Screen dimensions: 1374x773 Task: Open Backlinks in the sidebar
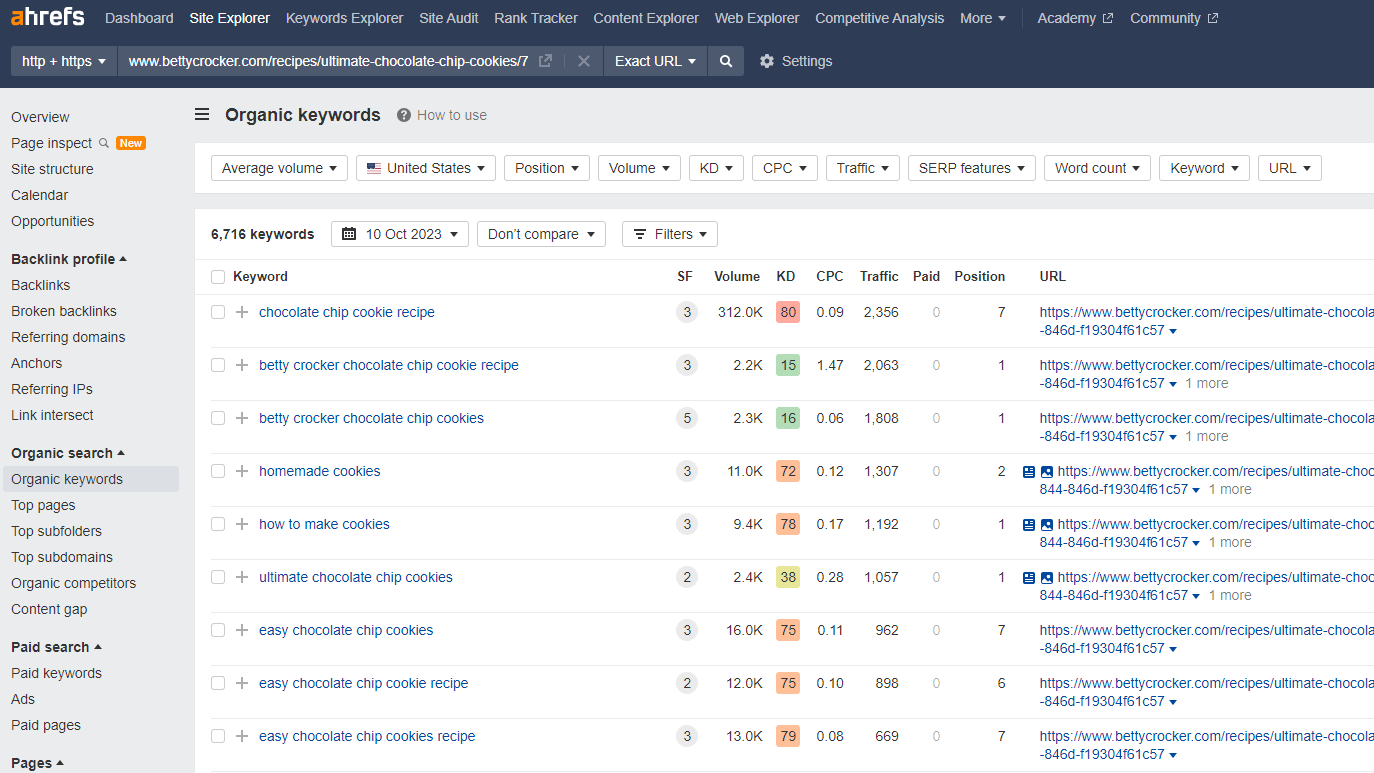coord(41,285)
